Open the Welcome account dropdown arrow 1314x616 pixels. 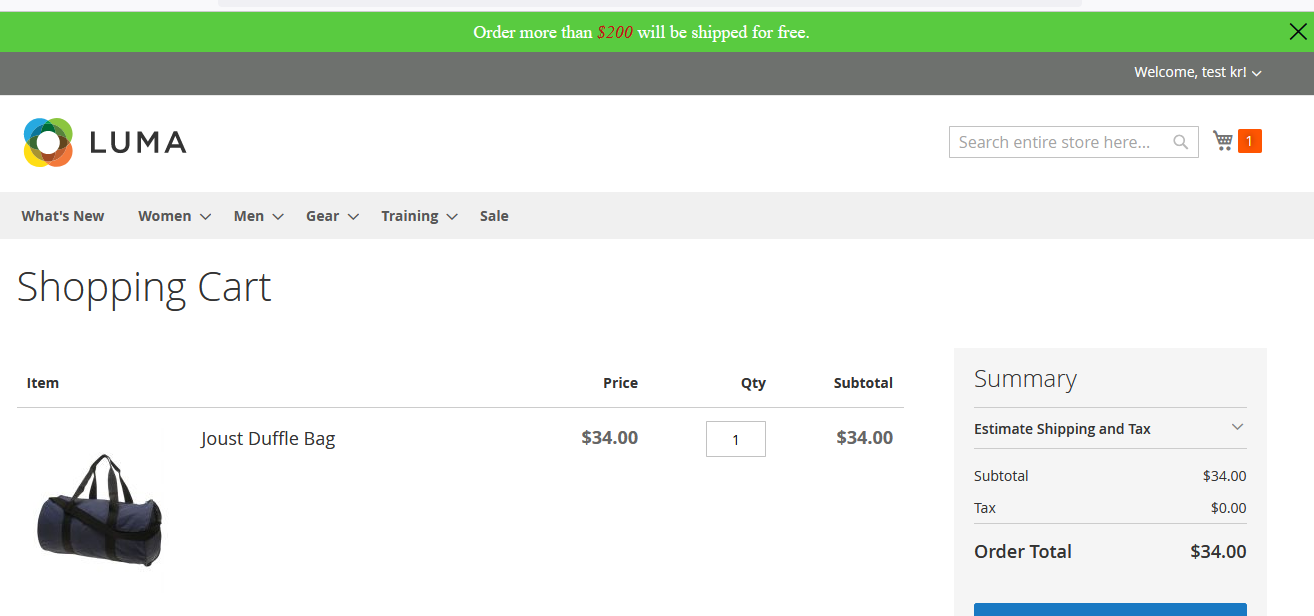click(1257, 73)
